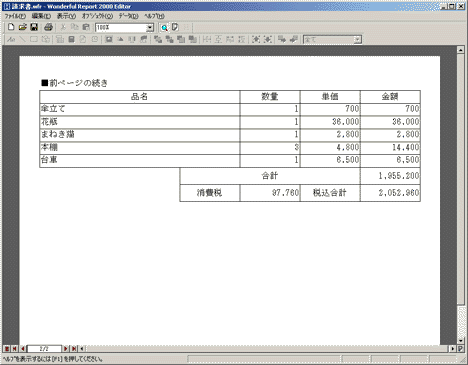Image resolution: width=468 pixels, height=365 pixels.
Task: Click the New document icon
Action: click(x=11, y=27)
